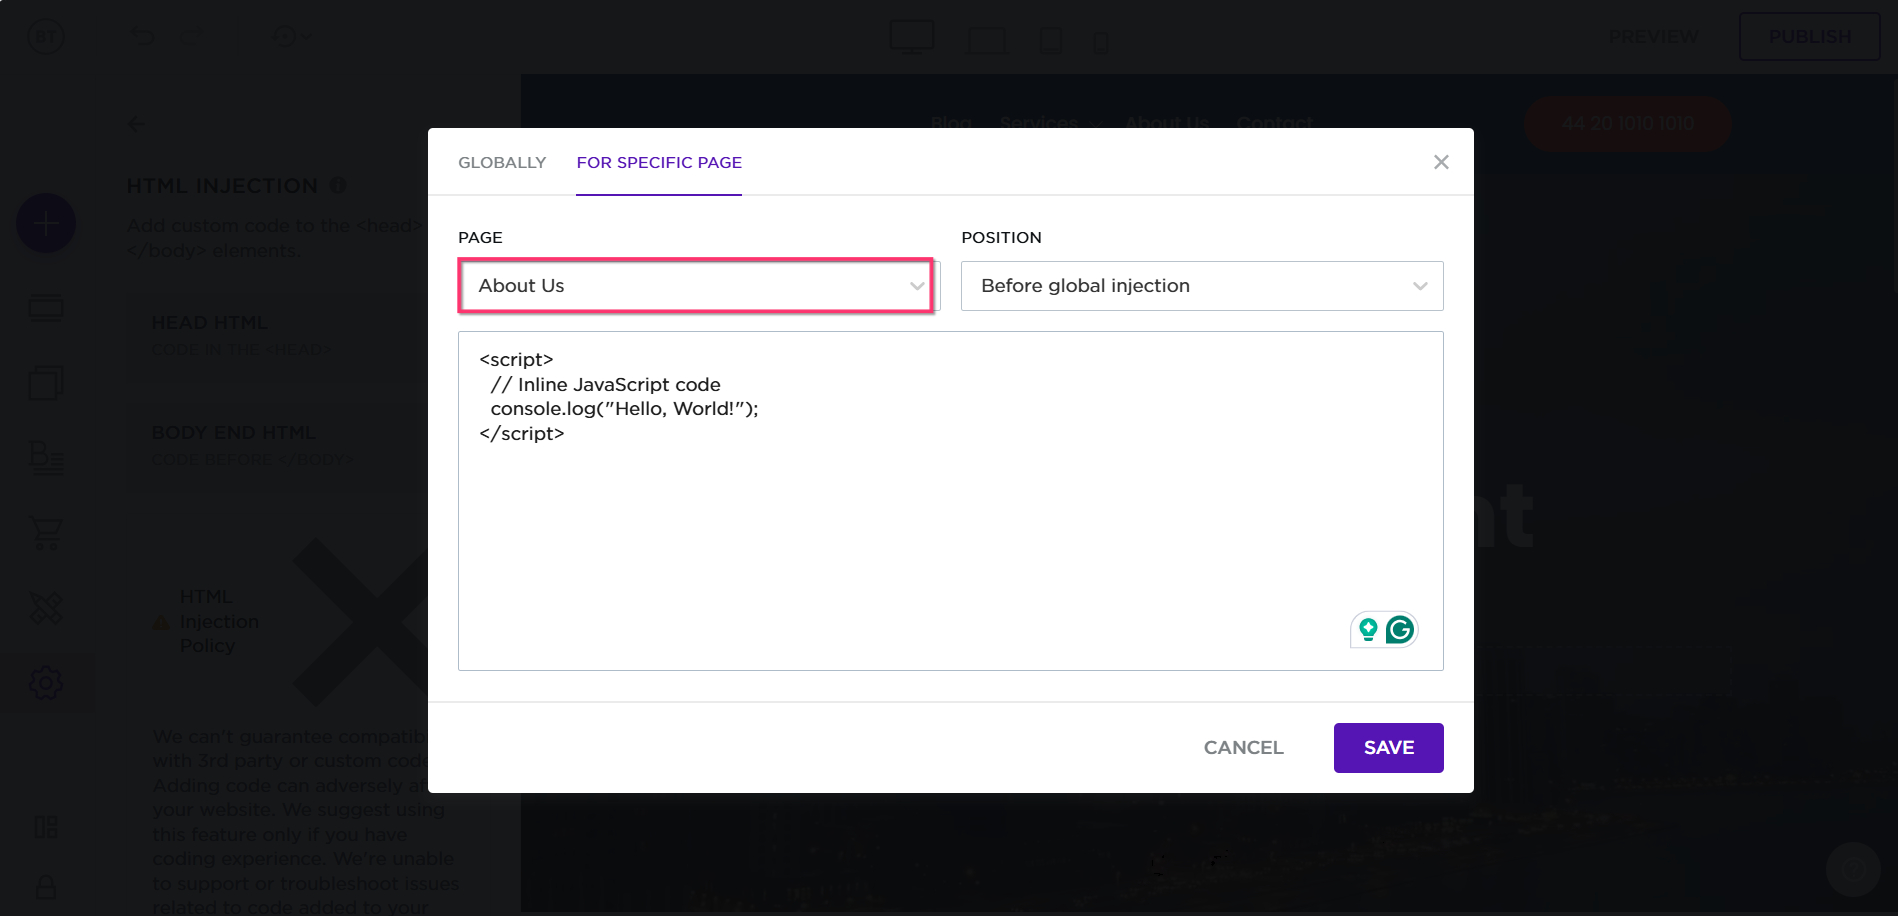Image resolution: width=1898 pixels, height=916 pixels.
Task: Switch to desktop view icon
Action: [x=912, y=38]
